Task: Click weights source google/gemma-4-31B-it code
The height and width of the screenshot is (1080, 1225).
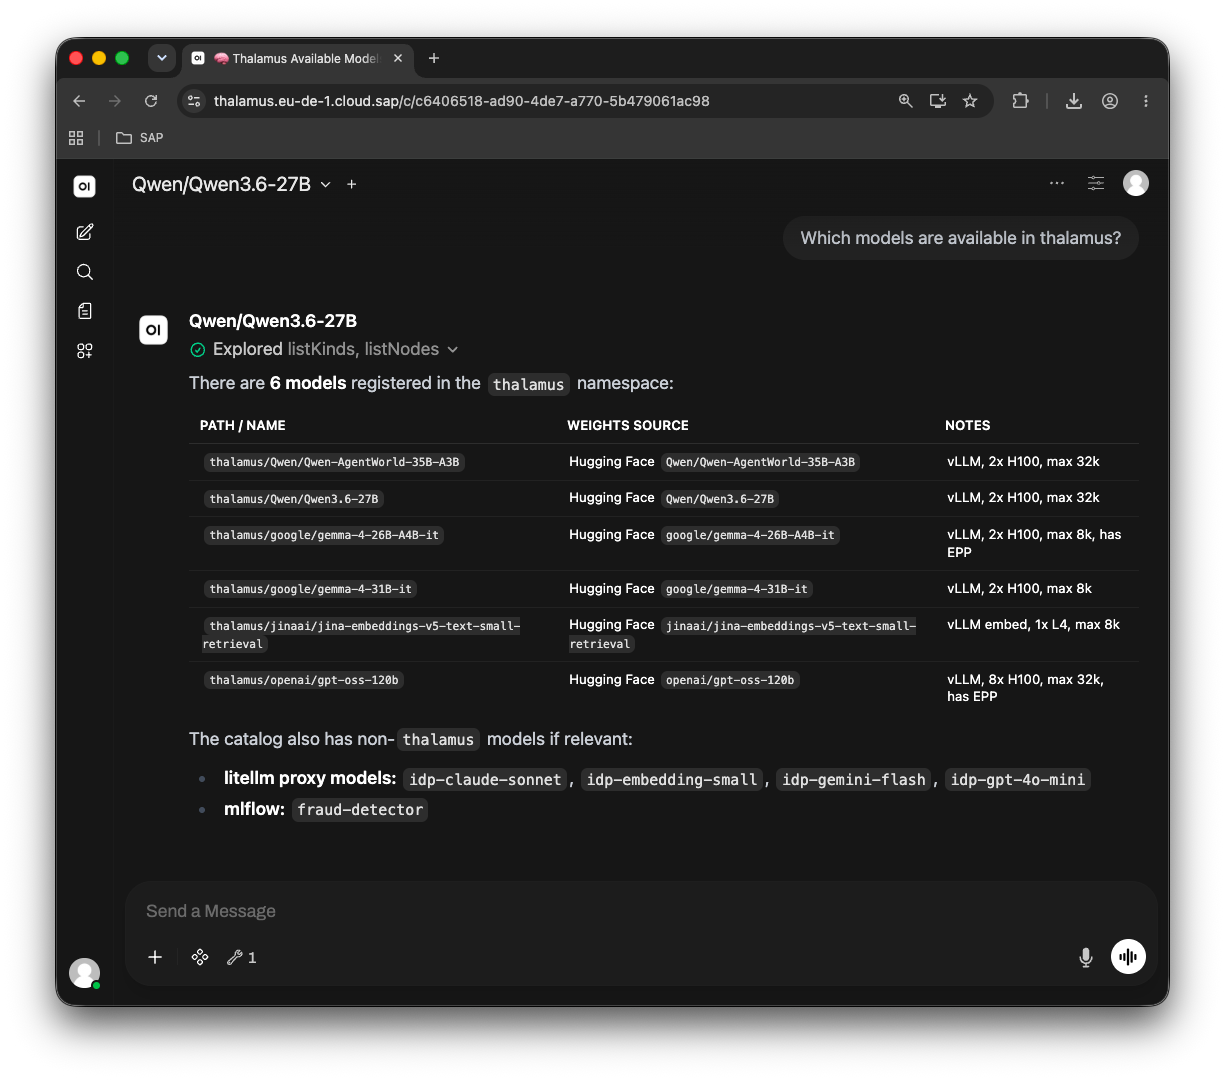Action: [737, 589]
